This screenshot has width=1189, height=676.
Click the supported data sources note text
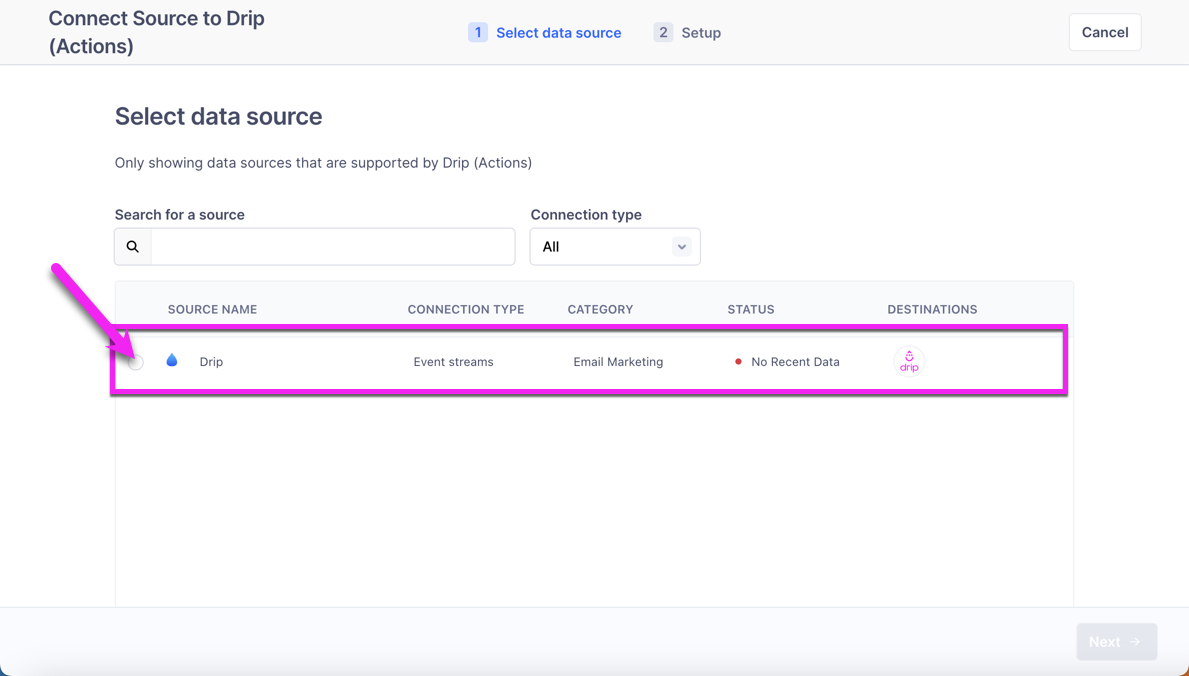click(x=323, y=163)
